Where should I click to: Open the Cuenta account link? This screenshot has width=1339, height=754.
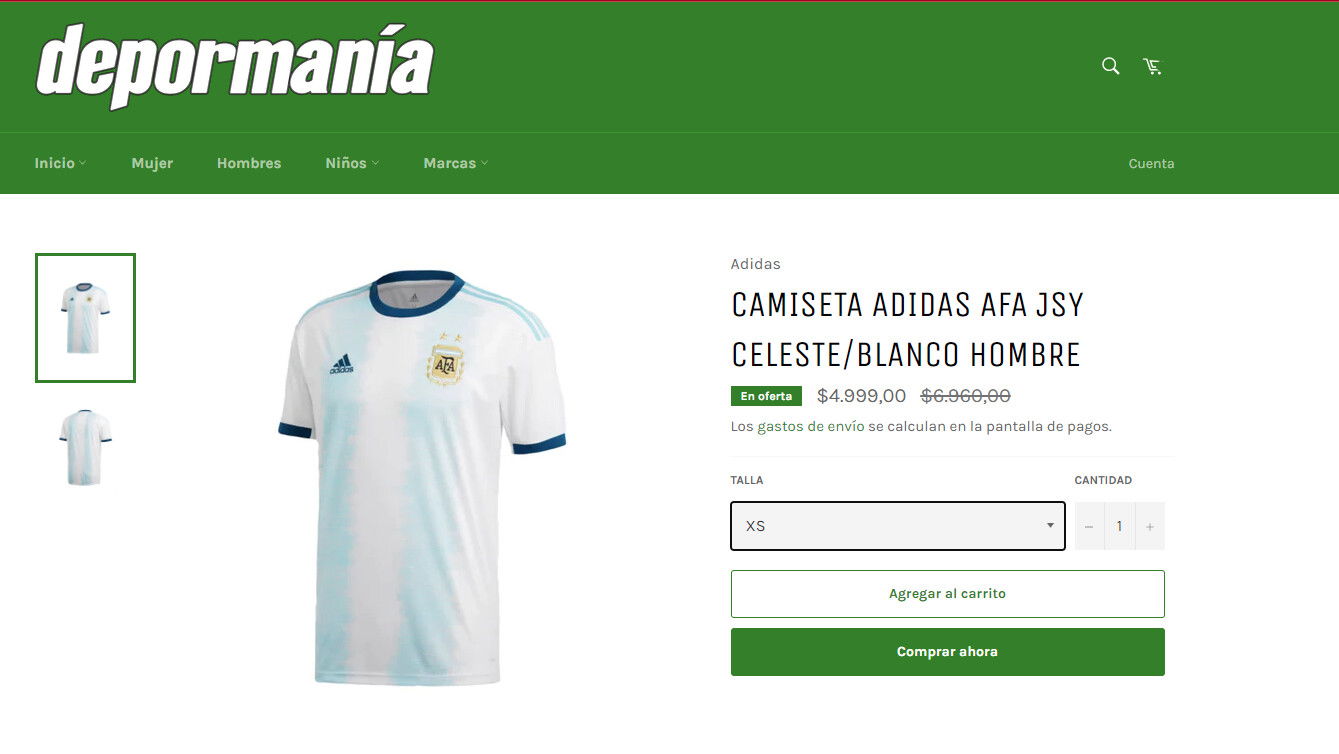[x=1151, y=163]
